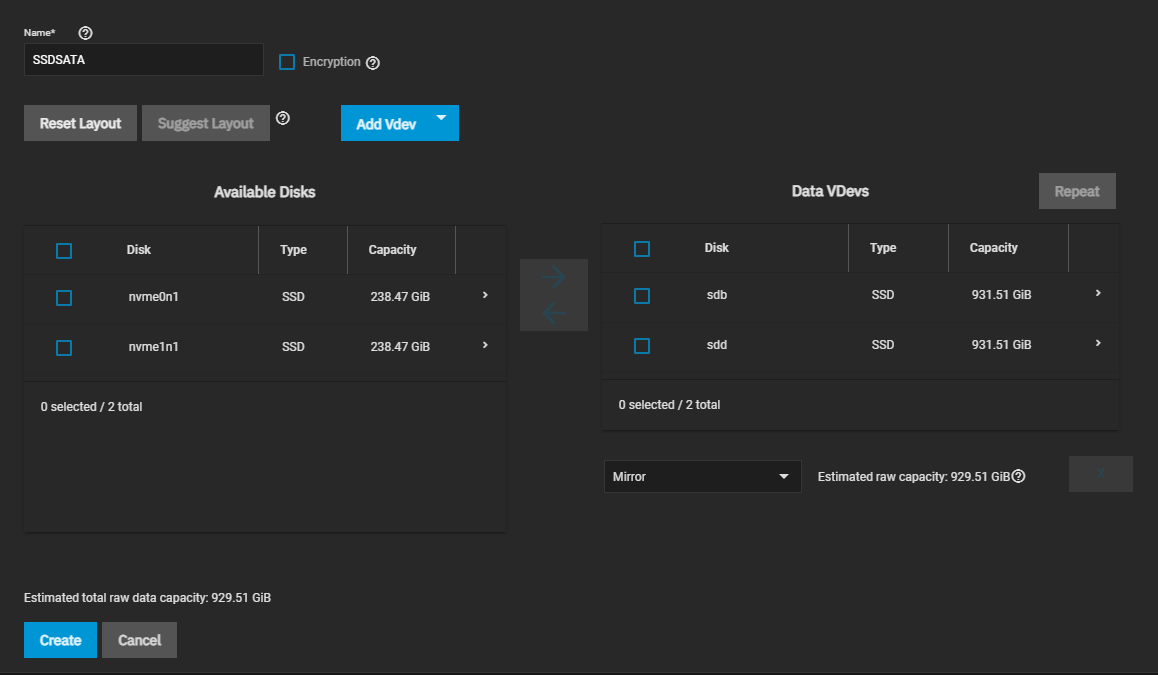Click the SSD type cell for sdd
1158x675 pixels.
(x=883, y=345)
